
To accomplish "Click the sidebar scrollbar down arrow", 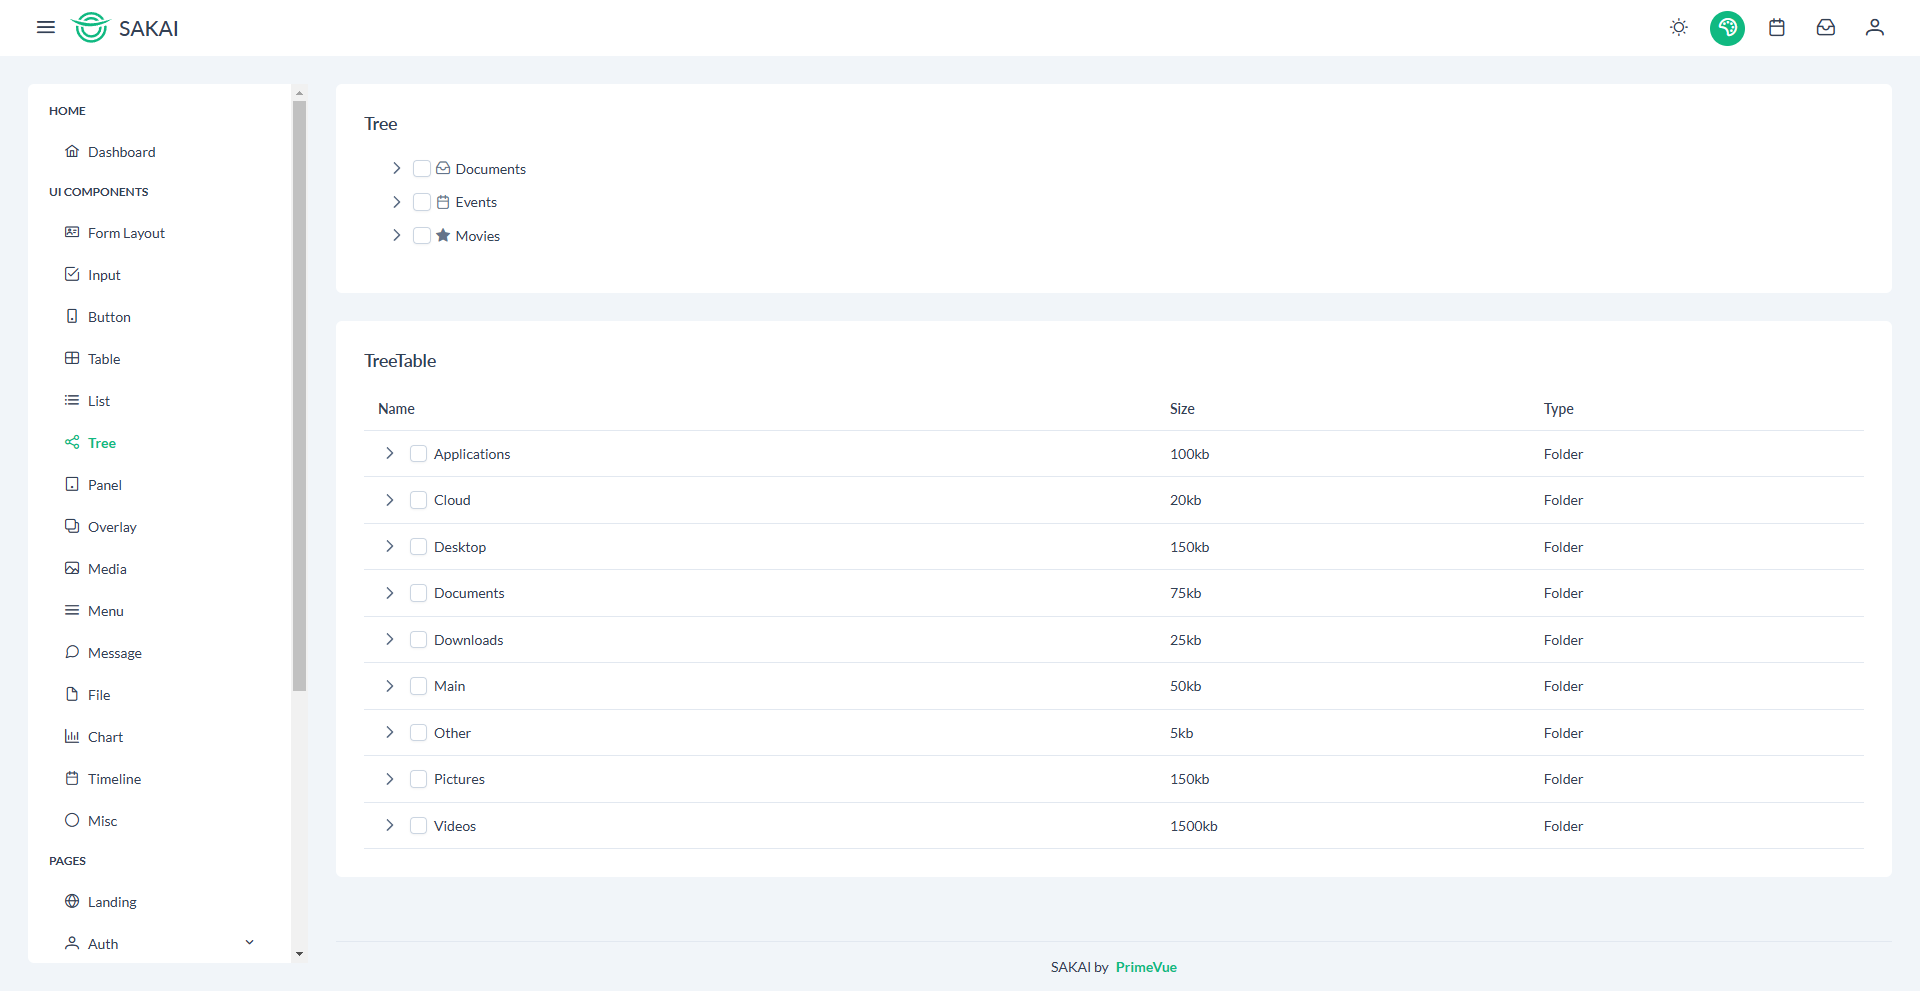I will tap(299, 954).
